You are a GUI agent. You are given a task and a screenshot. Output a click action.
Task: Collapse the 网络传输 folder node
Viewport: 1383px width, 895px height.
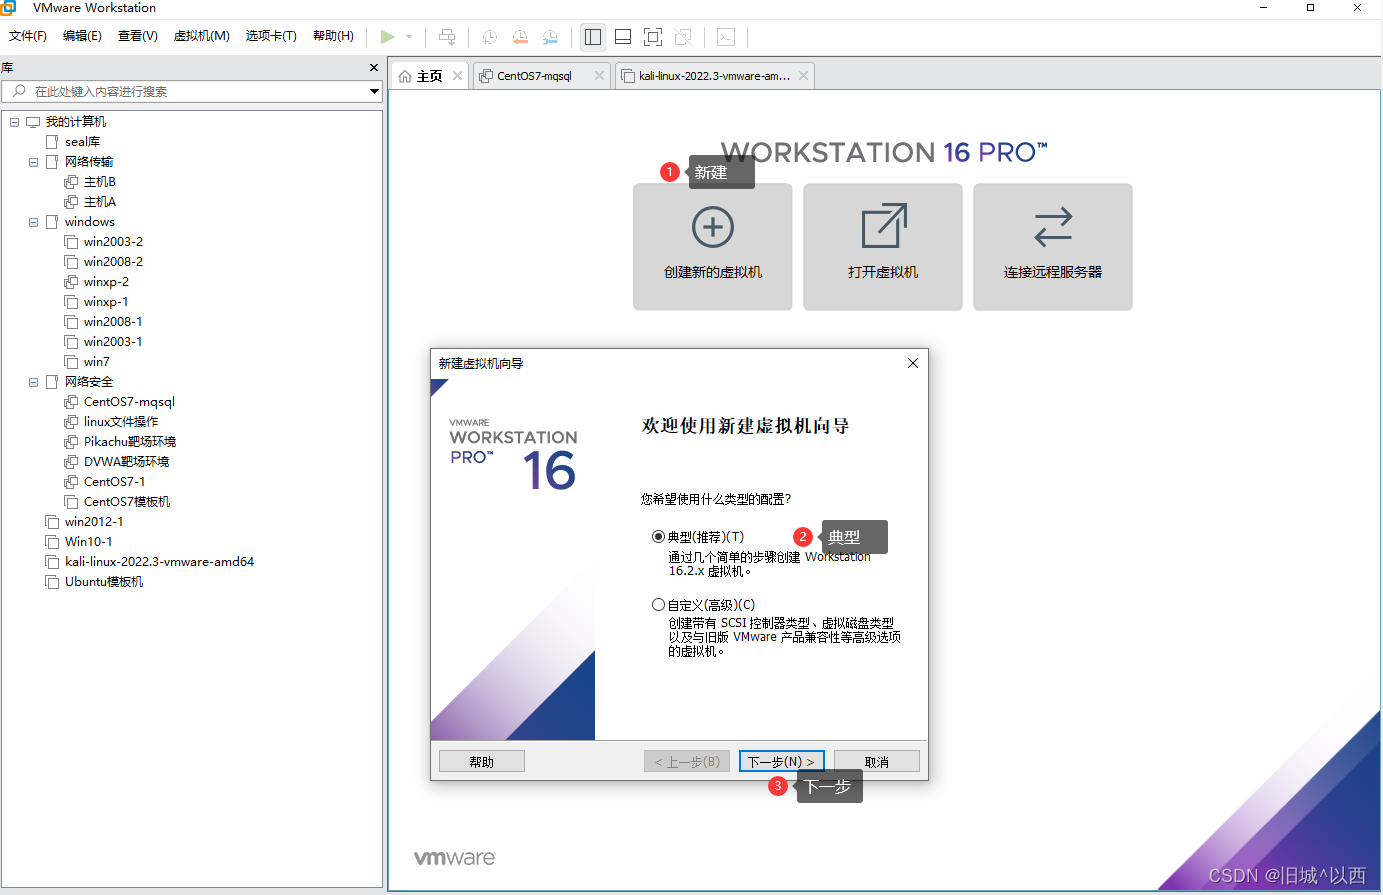pos(33,162)
